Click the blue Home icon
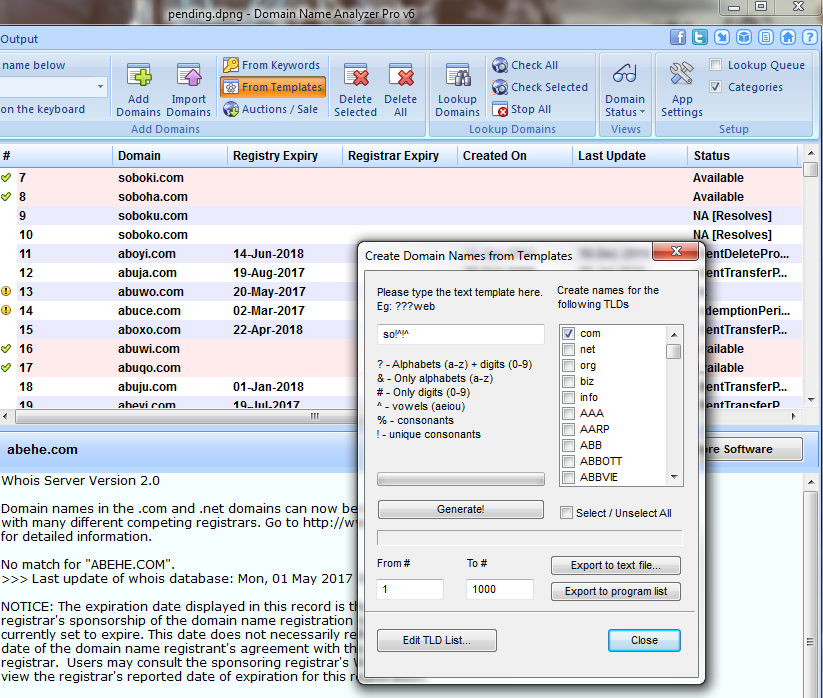823x698 pixels. click(788, 37)
